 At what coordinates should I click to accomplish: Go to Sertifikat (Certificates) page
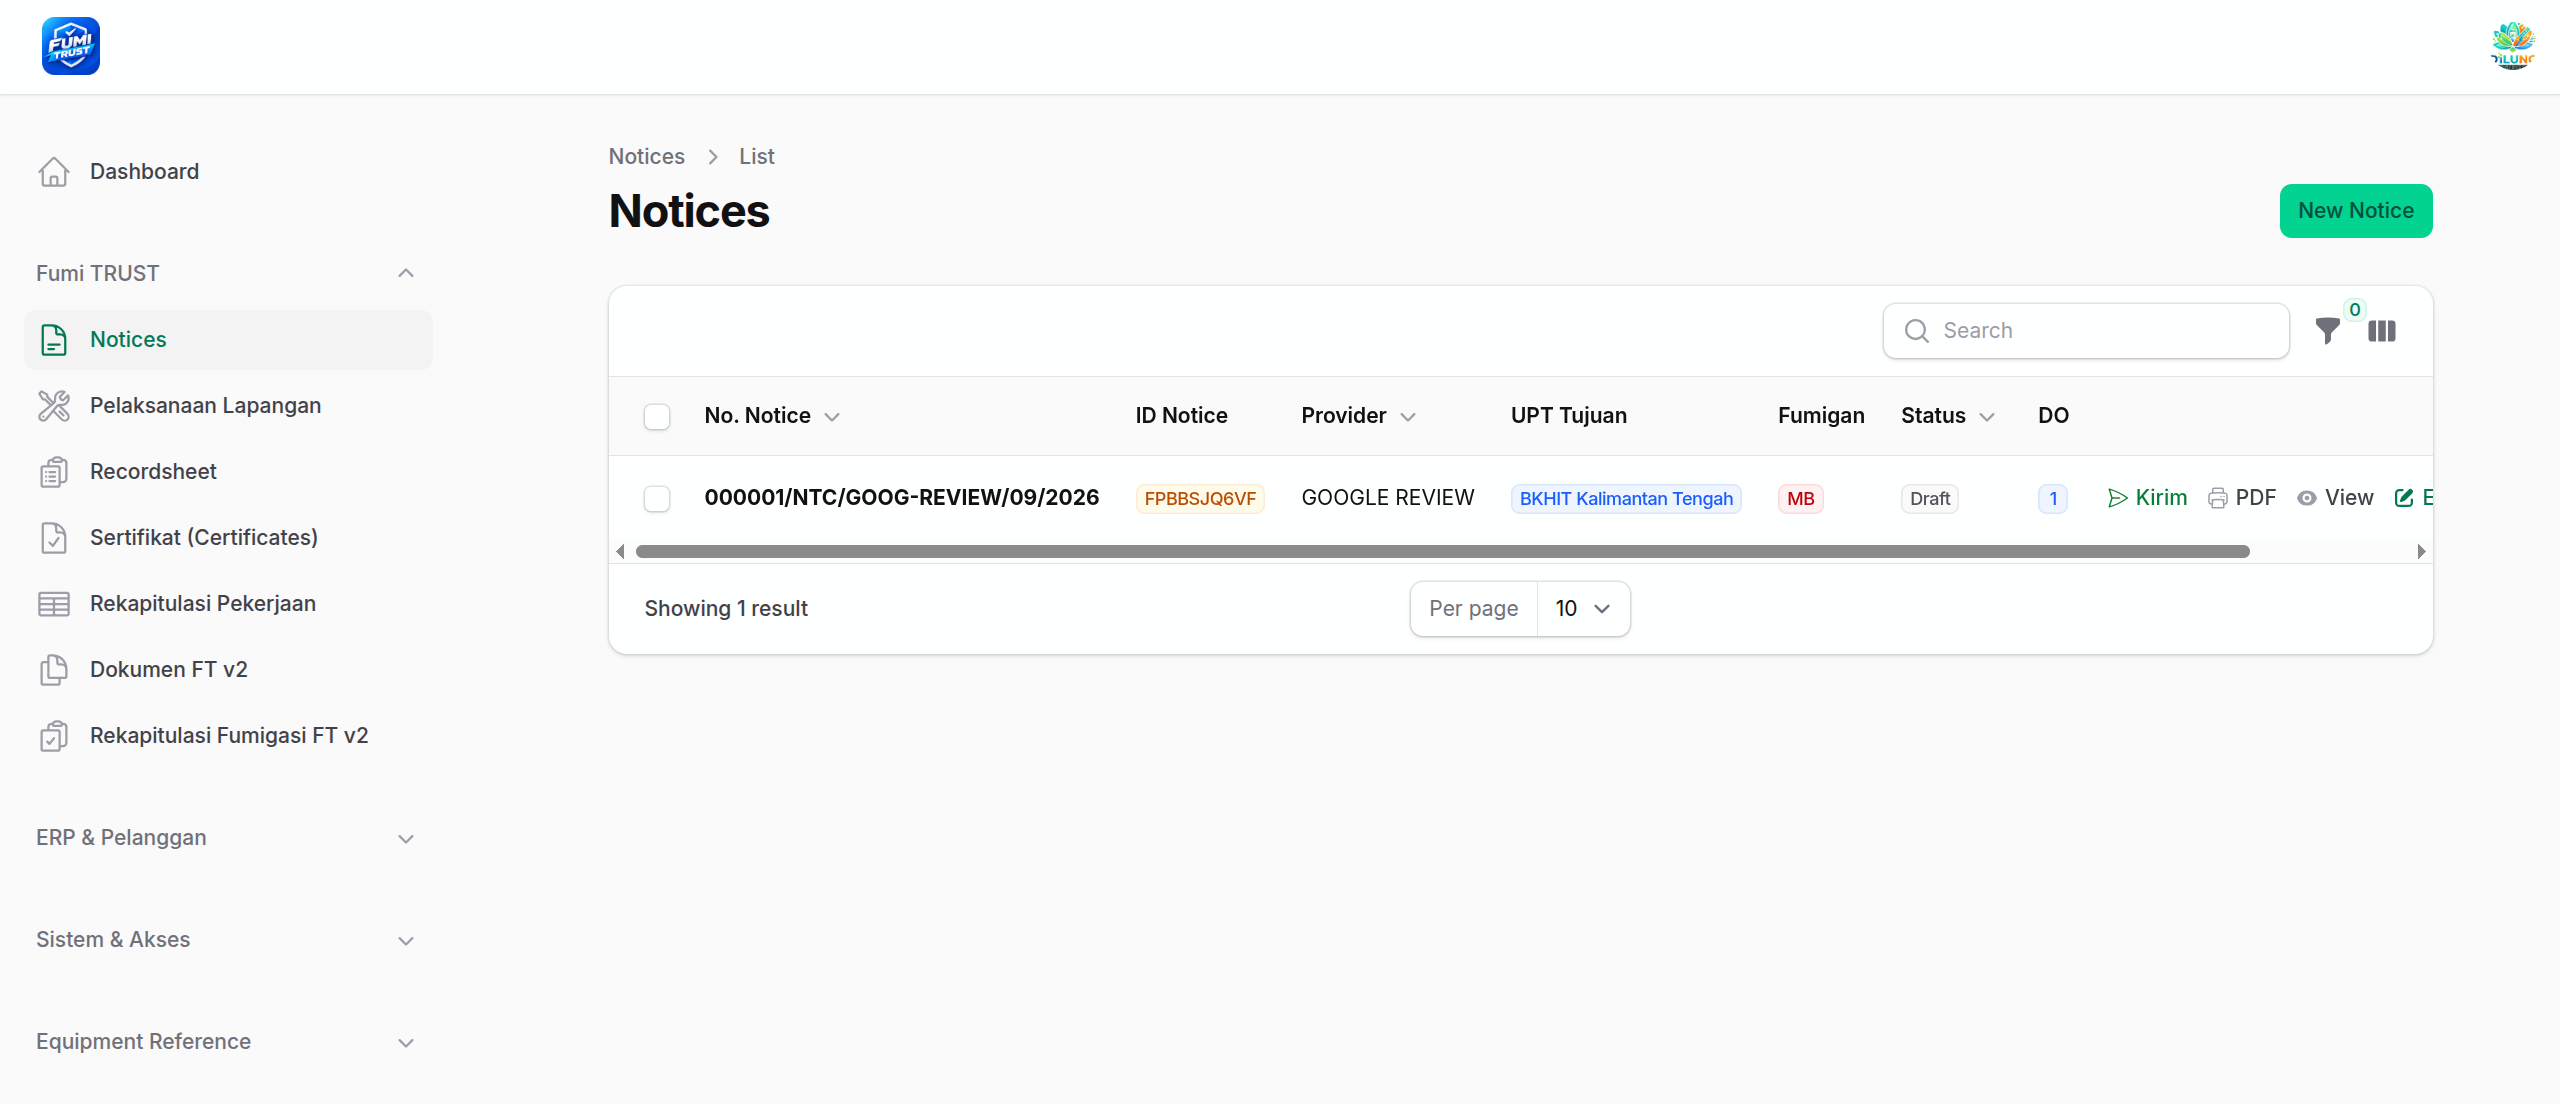coord(229,538)
